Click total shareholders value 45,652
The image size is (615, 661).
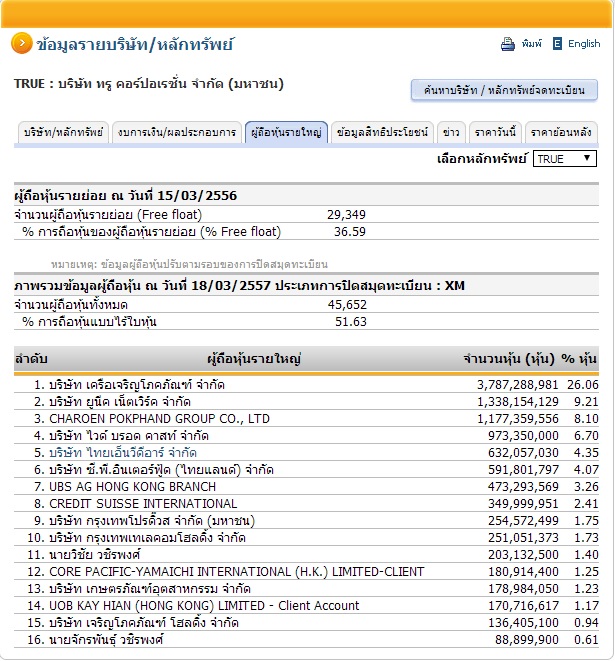coord(347,304)
